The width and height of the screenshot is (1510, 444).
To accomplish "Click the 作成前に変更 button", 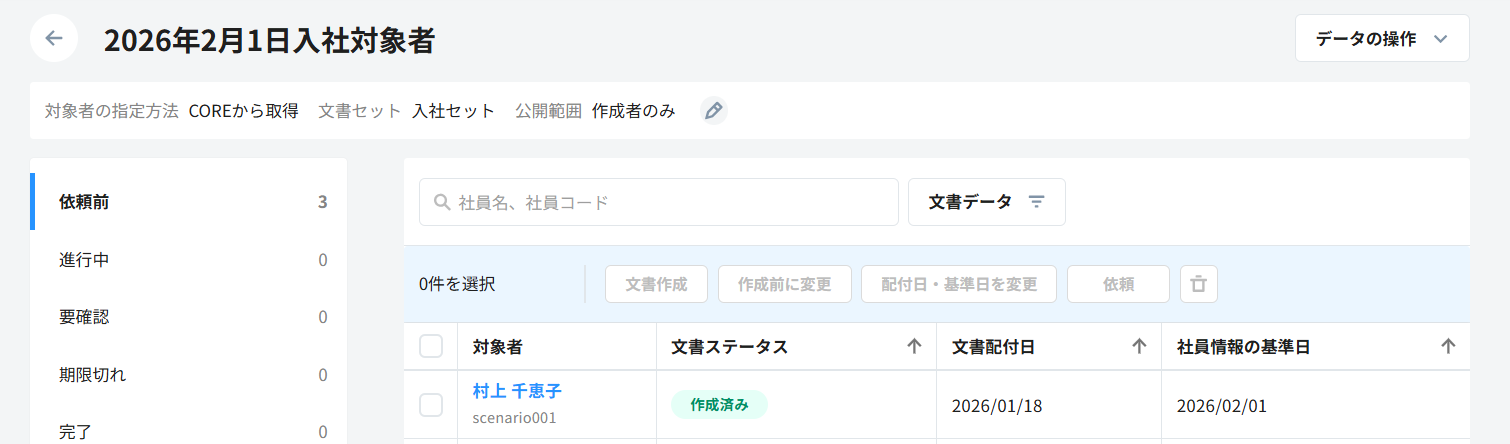I will pos(784,284).
